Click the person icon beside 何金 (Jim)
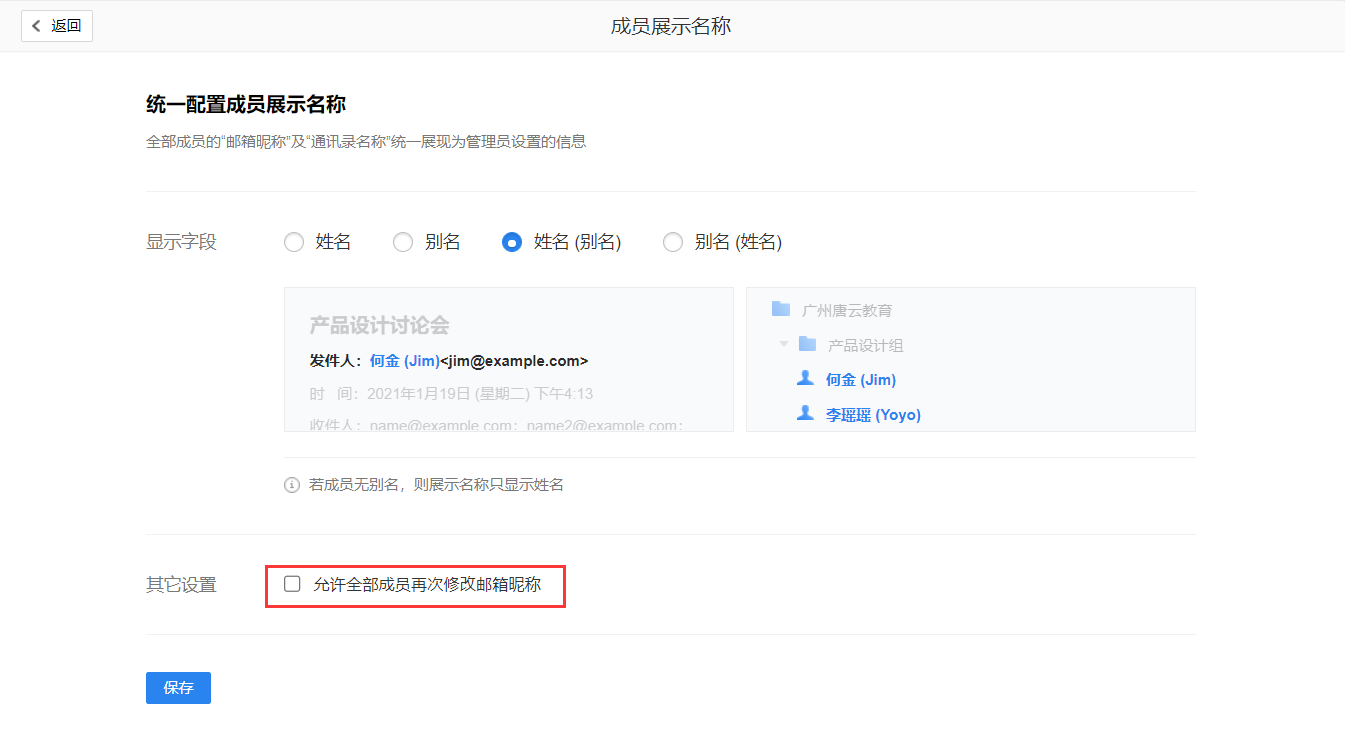The width and height of the screenshot is (1345, 740). [x=805, y=379]
